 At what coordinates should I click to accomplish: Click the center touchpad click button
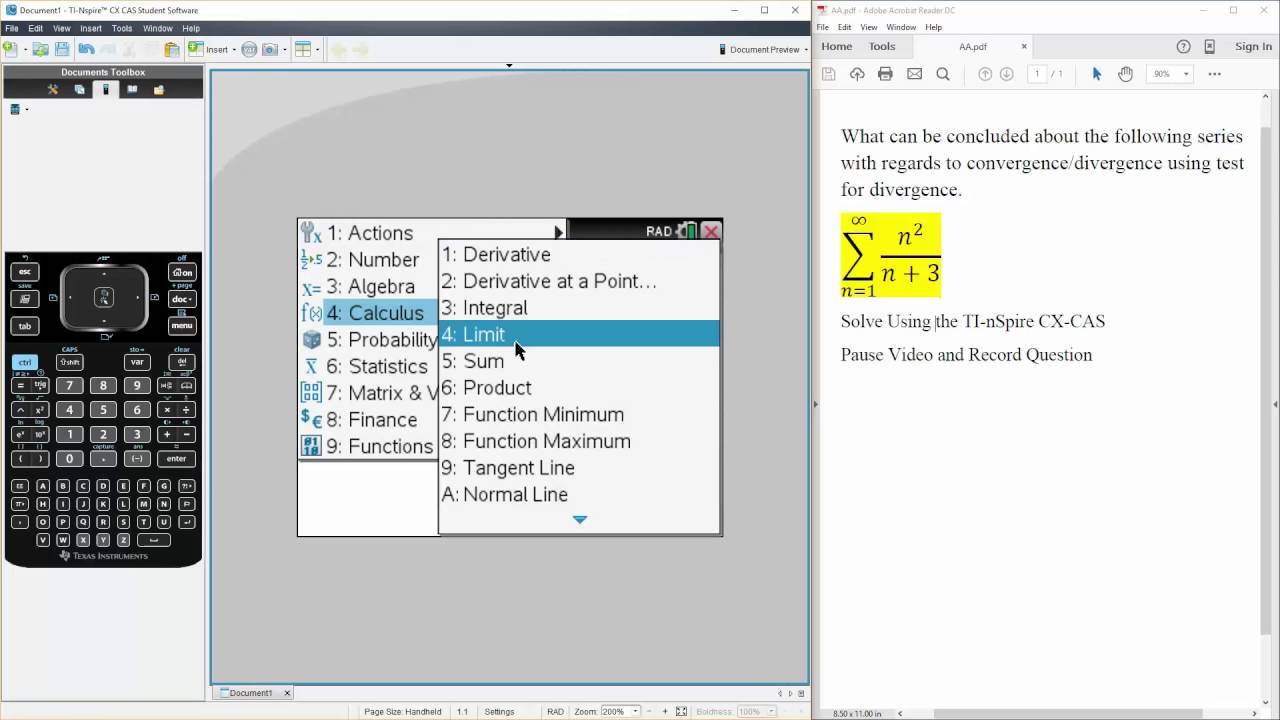click(x=104, y=297)
